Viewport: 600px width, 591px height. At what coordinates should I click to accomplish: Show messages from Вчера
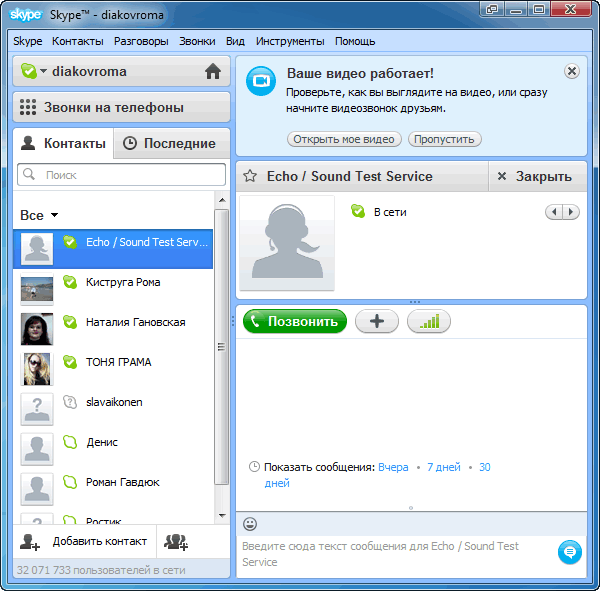[393, 467]
